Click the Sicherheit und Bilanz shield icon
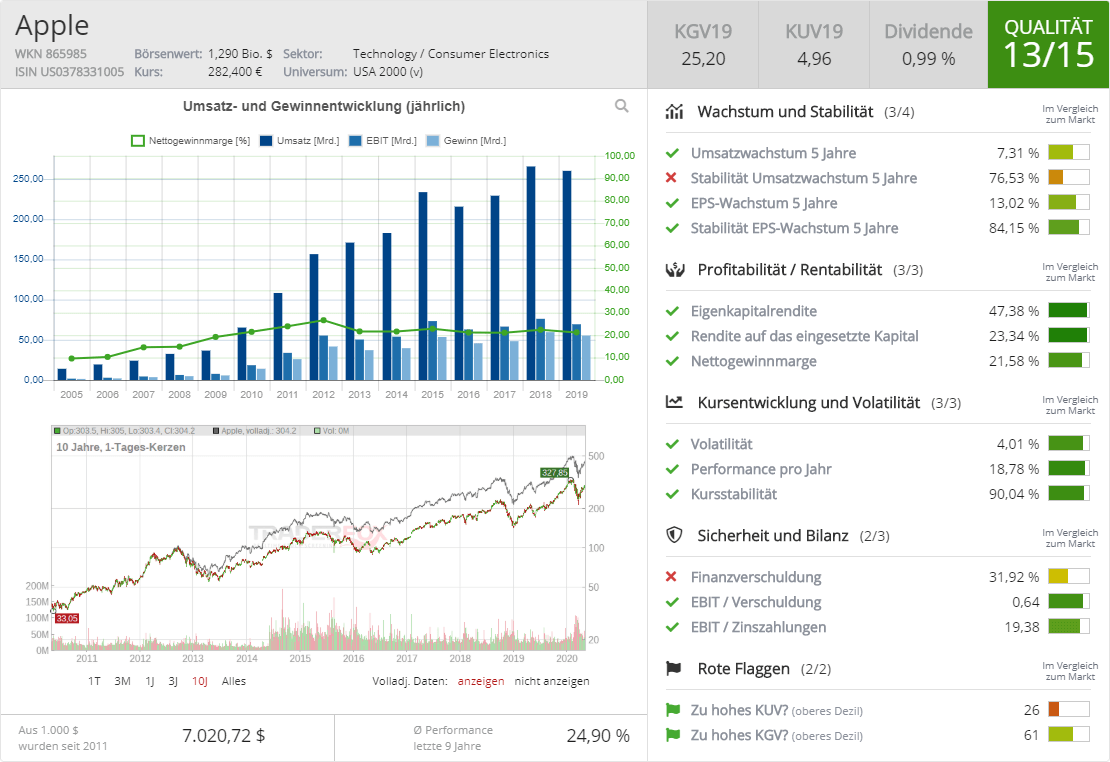Image resolution: width=1110 pixels, height=762 pixels. pos(675,535)
